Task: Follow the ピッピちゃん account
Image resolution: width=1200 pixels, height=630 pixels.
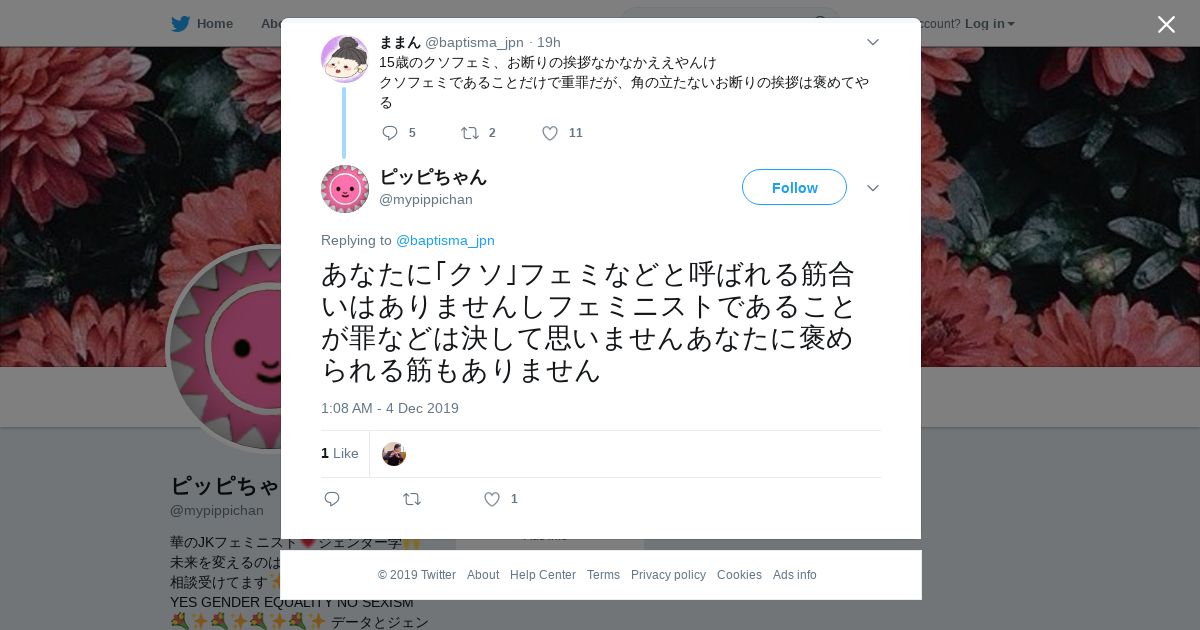Action: click(794, 187)
